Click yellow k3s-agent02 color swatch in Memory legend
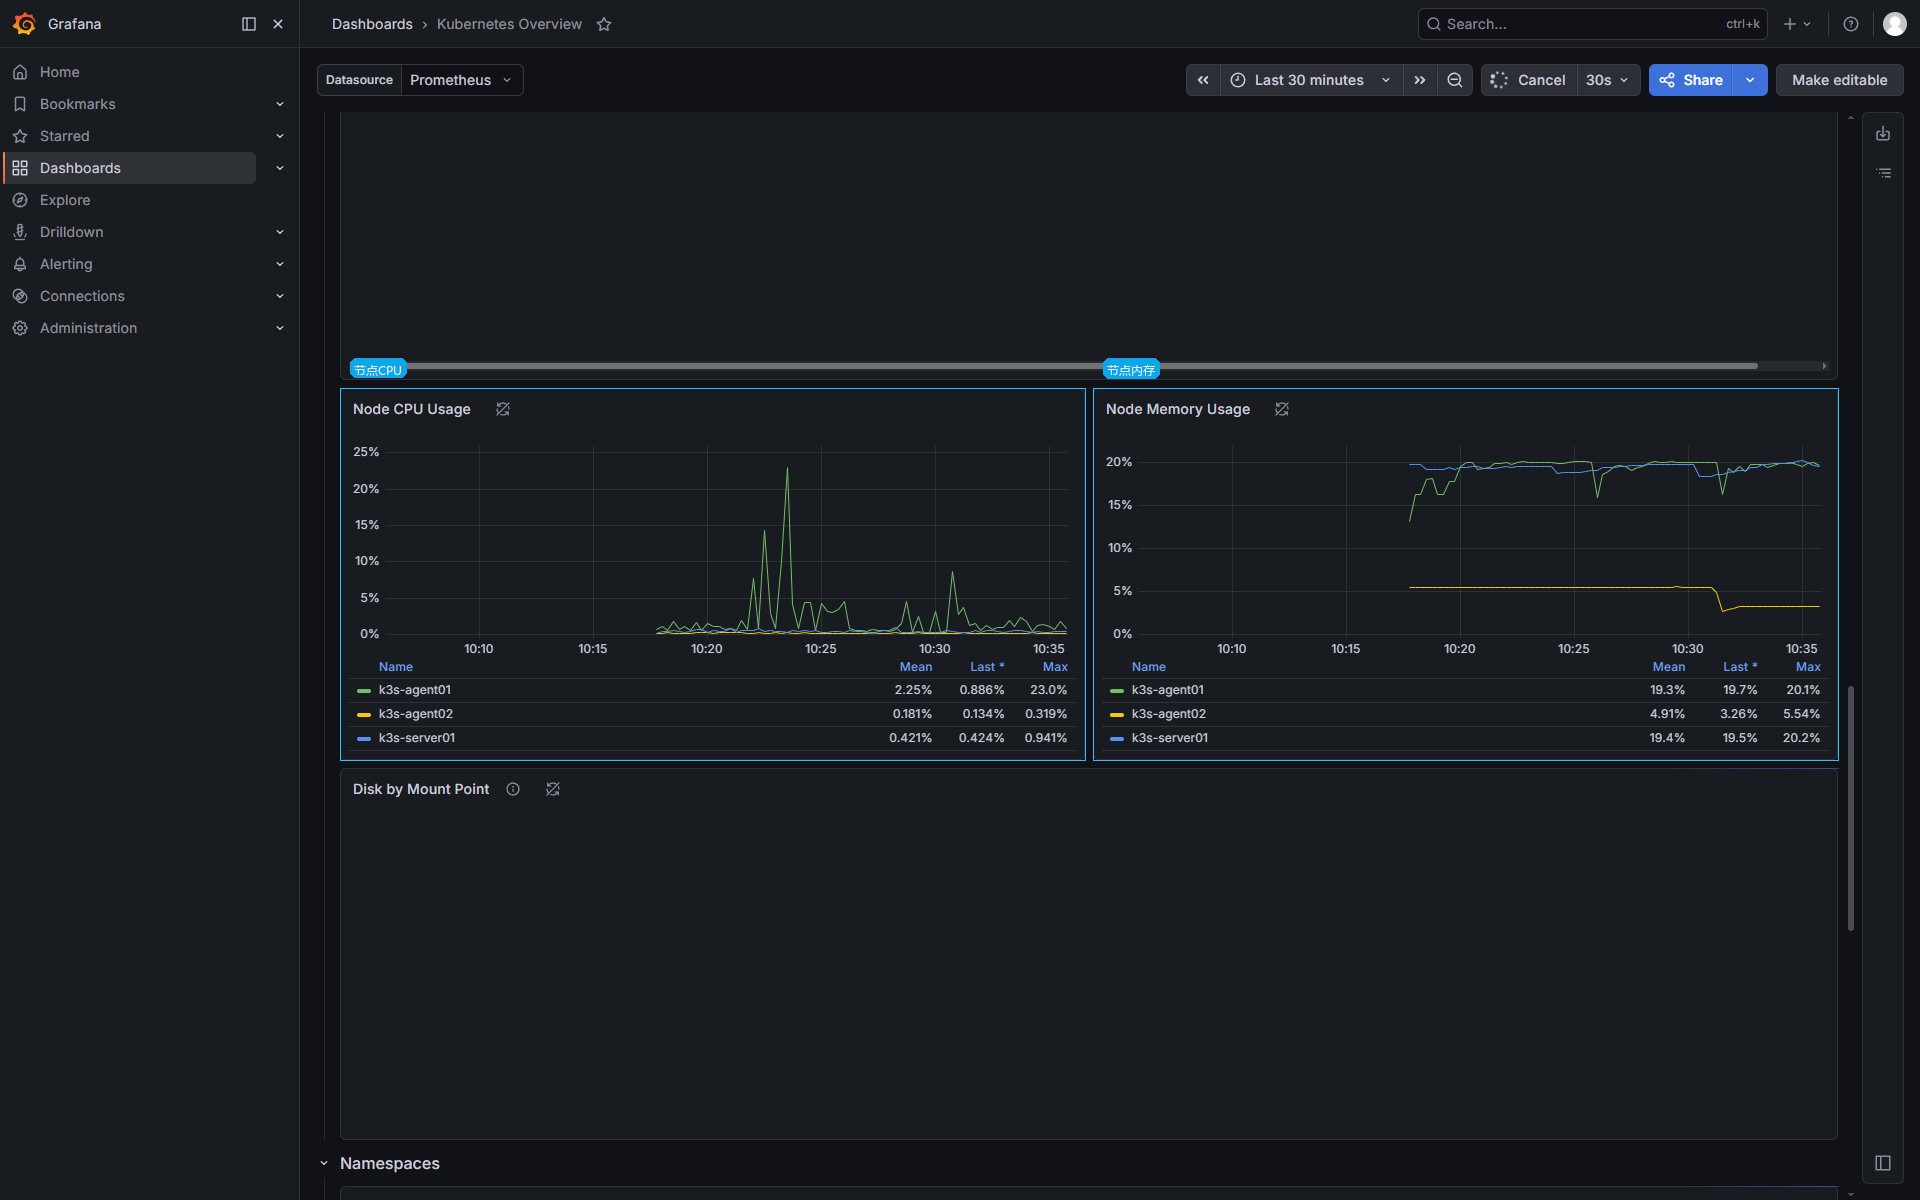The height and width of the screenshot is (1200, 1920). pyautogui.click(x=1117, y=715)
